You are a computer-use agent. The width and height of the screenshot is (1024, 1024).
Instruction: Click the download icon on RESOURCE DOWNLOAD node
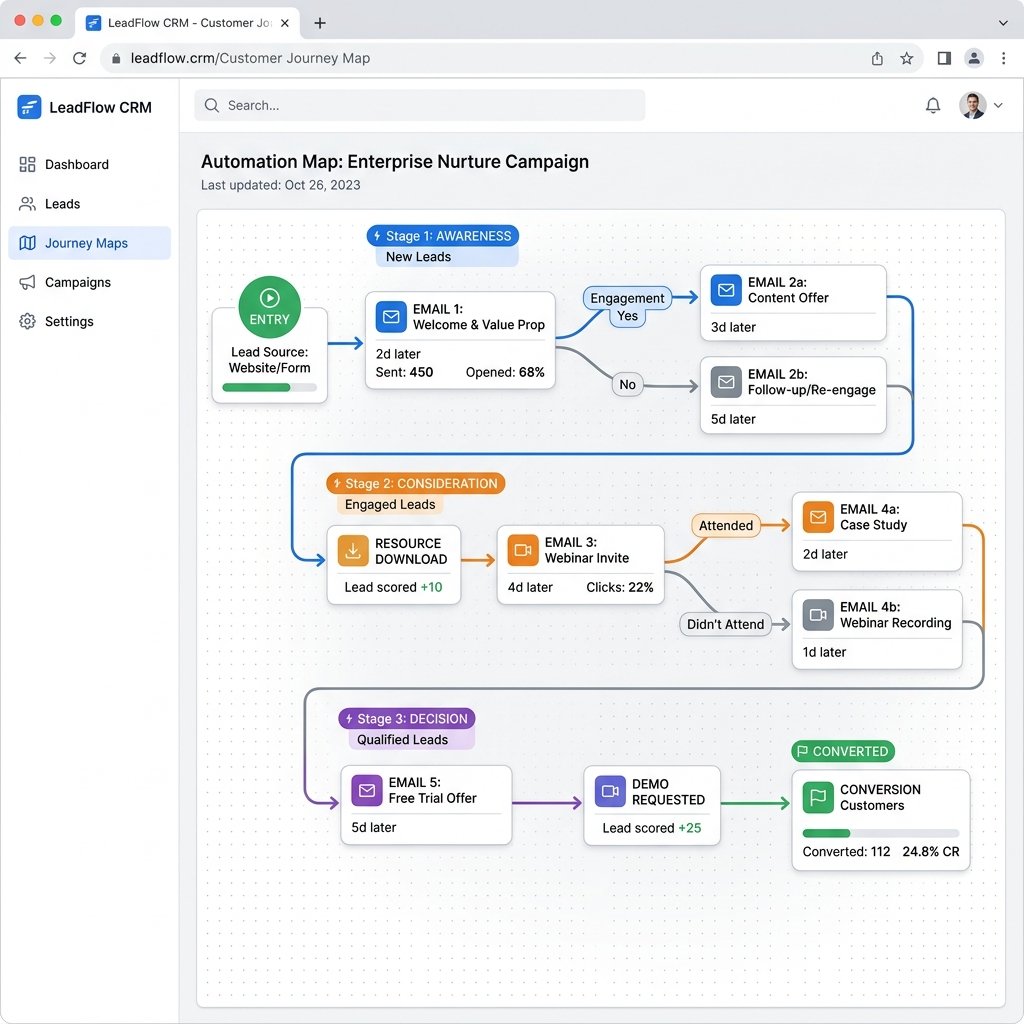352,550
